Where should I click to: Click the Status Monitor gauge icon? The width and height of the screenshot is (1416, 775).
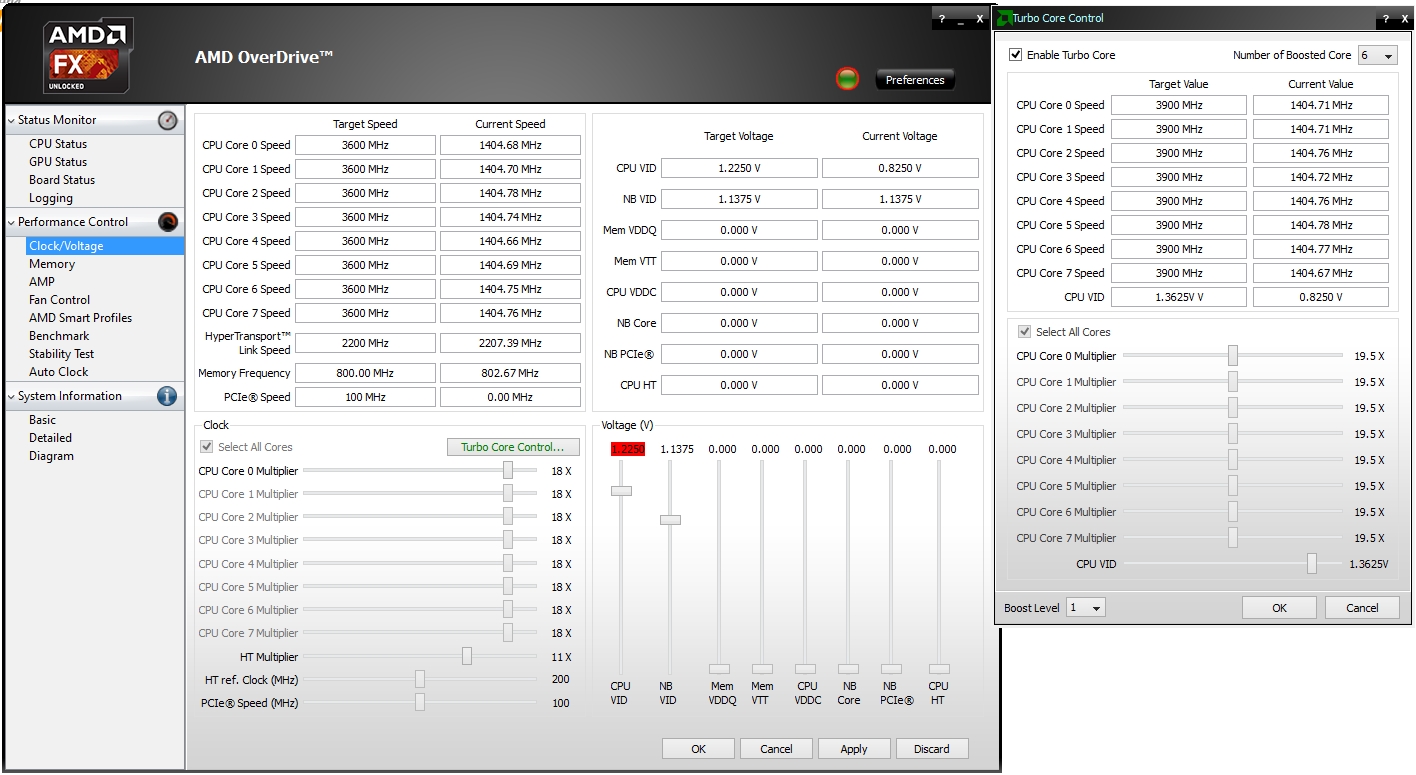168,120
